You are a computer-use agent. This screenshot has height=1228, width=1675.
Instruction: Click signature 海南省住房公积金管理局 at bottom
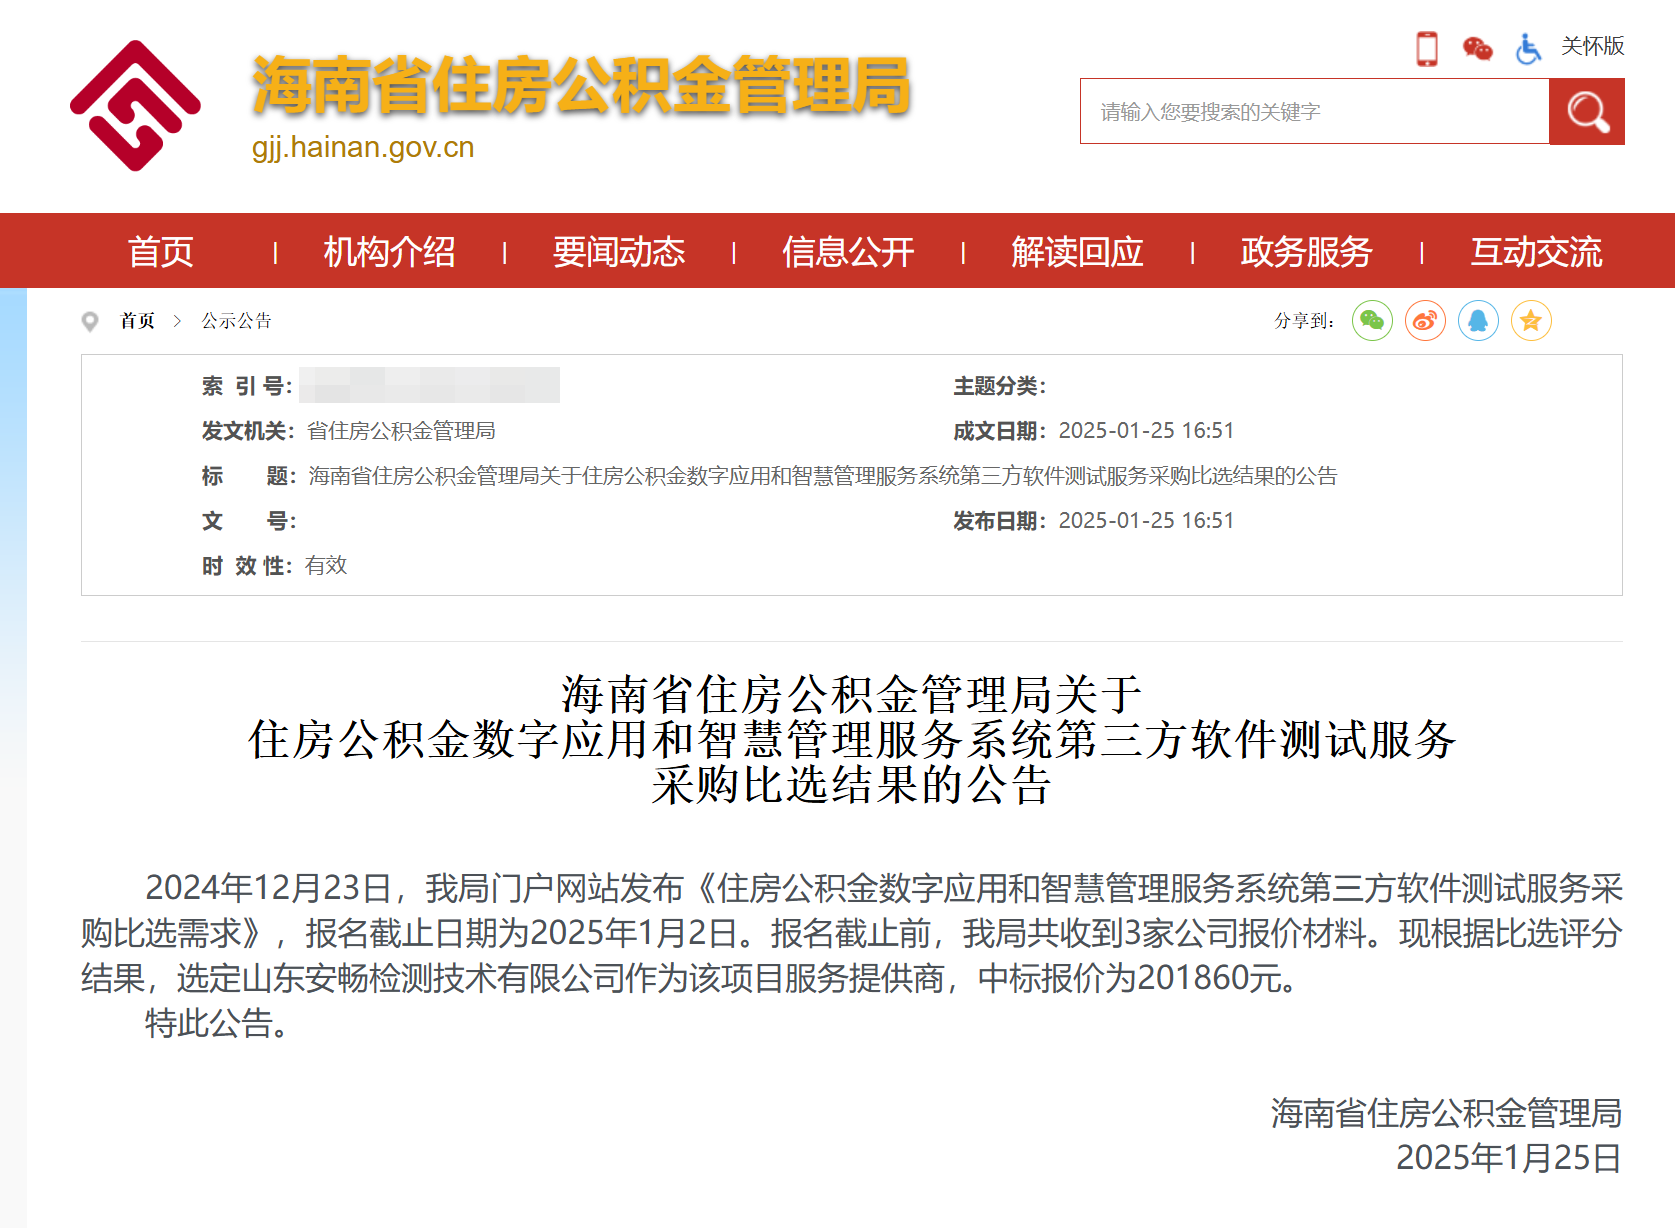pyautogui.click(x=1446, y=1113)
